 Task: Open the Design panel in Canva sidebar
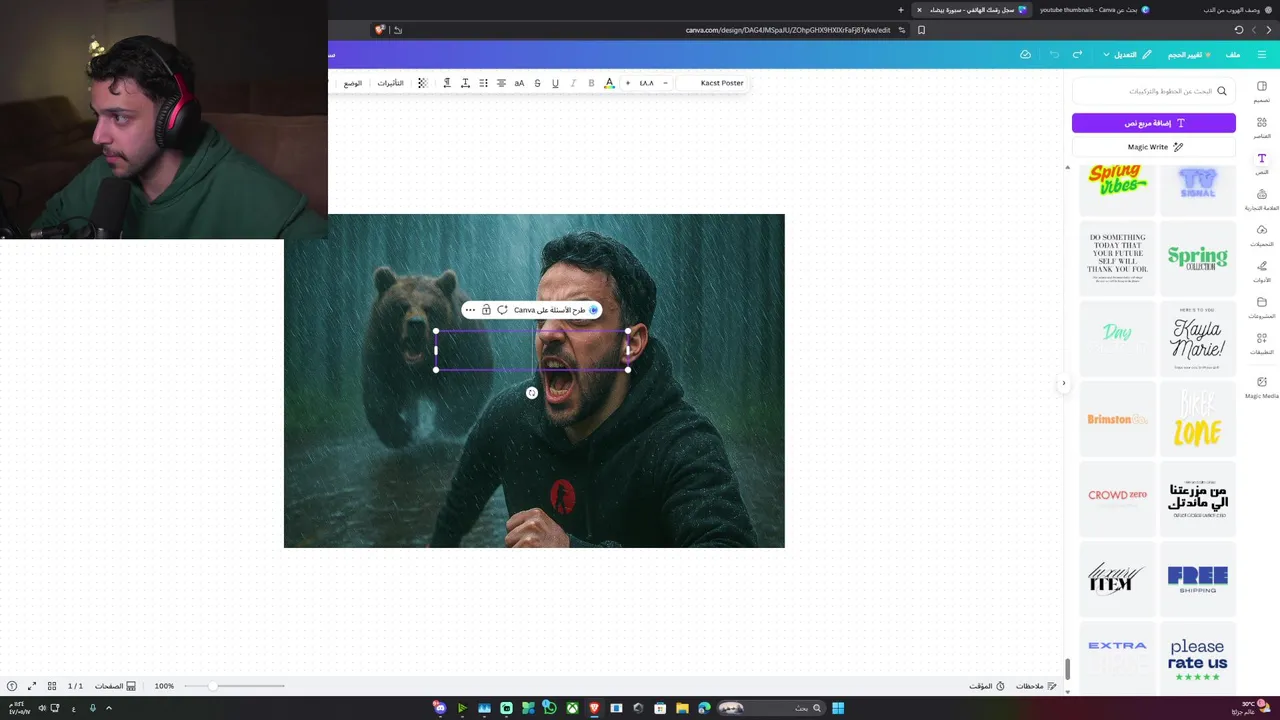[1262, 91]
